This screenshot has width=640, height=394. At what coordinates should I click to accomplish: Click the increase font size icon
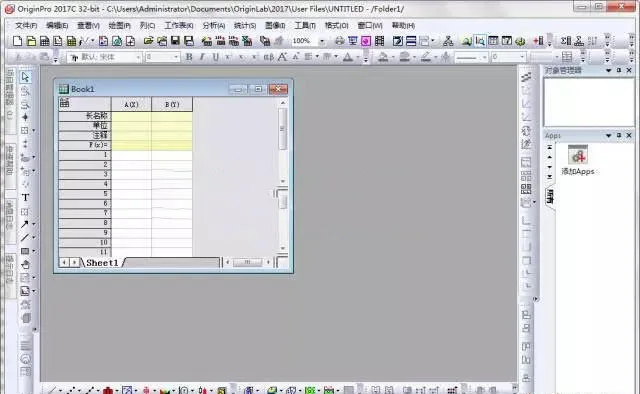(x=282, y=57)
